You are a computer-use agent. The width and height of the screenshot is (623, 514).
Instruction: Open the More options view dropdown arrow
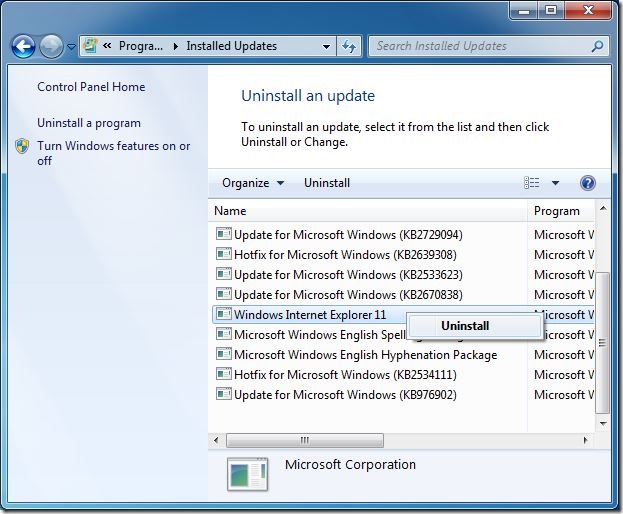(x=555, y=183)
